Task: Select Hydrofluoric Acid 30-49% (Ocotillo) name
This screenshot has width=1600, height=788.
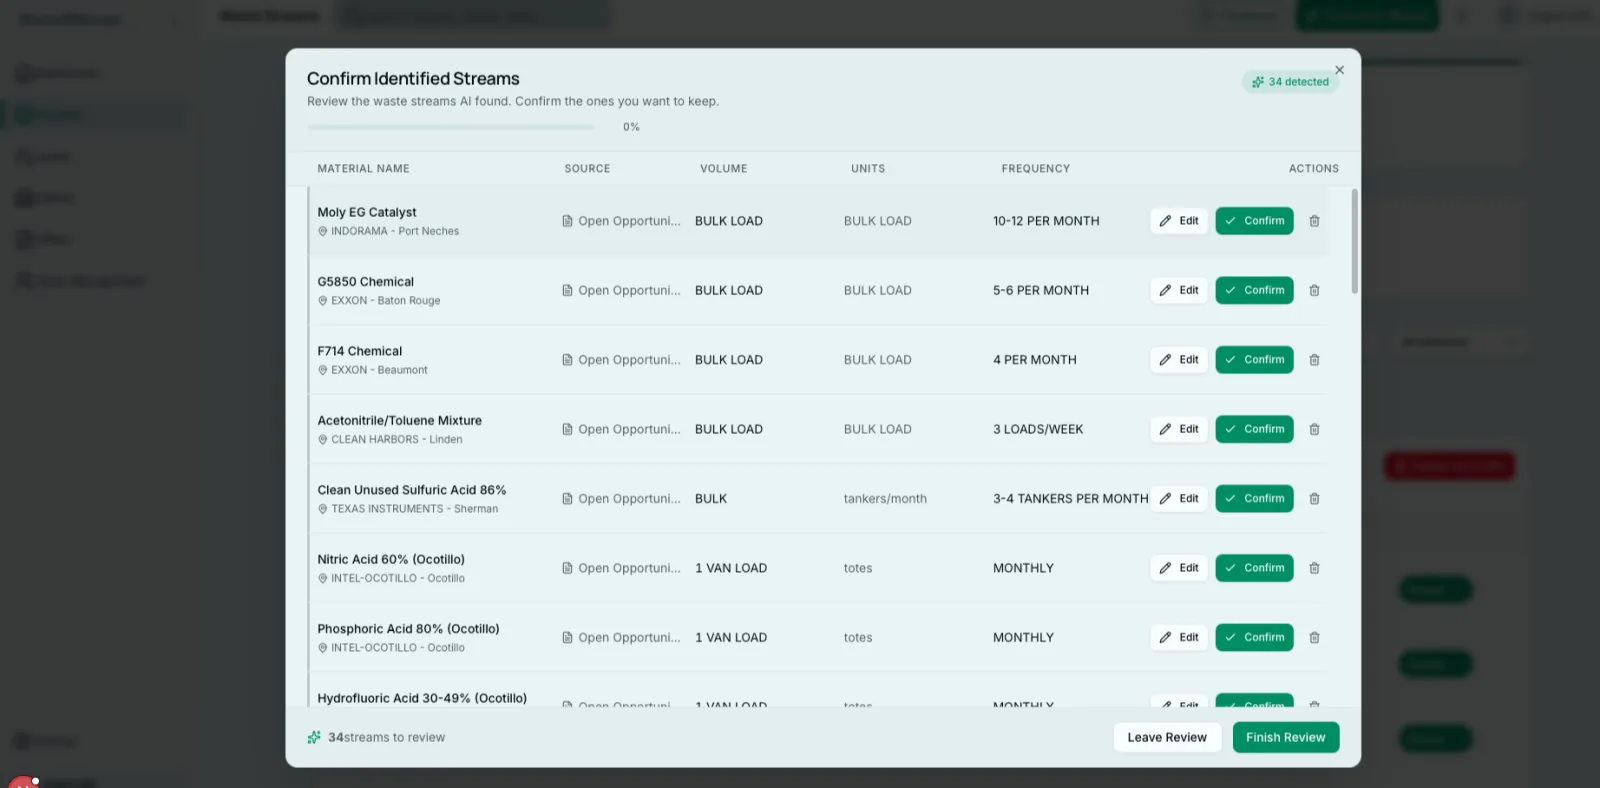Action: pos(422,698)
